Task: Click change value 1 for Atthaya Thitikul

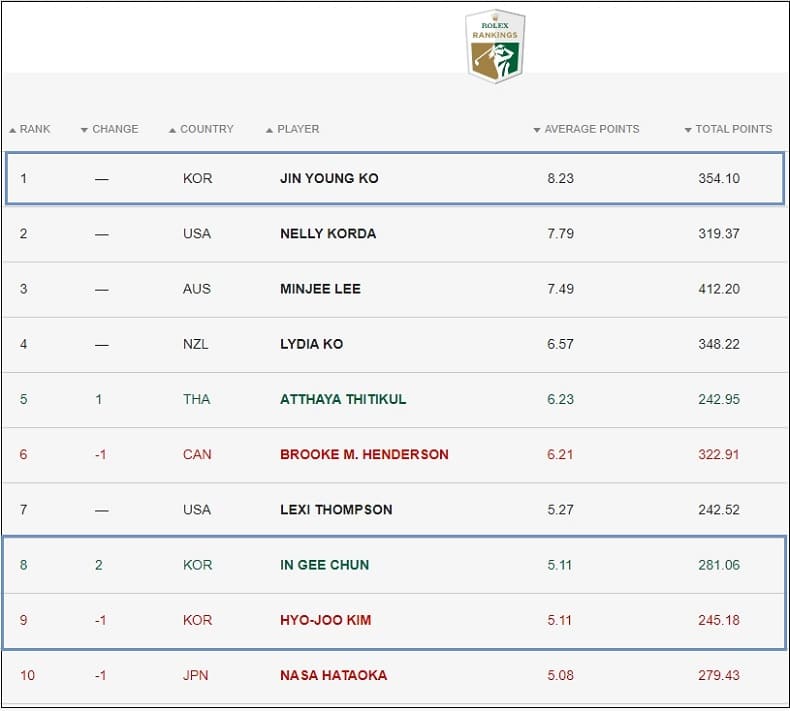Action: point(99,399)
